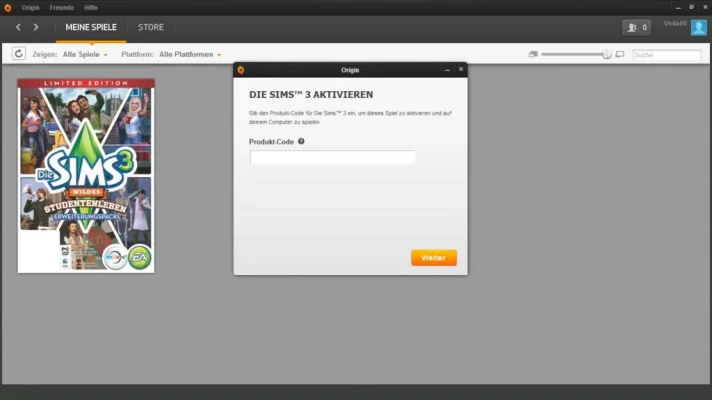Adjust the thumbnail size slider
This screenshot has height=400, width=712.
(606, 54)
